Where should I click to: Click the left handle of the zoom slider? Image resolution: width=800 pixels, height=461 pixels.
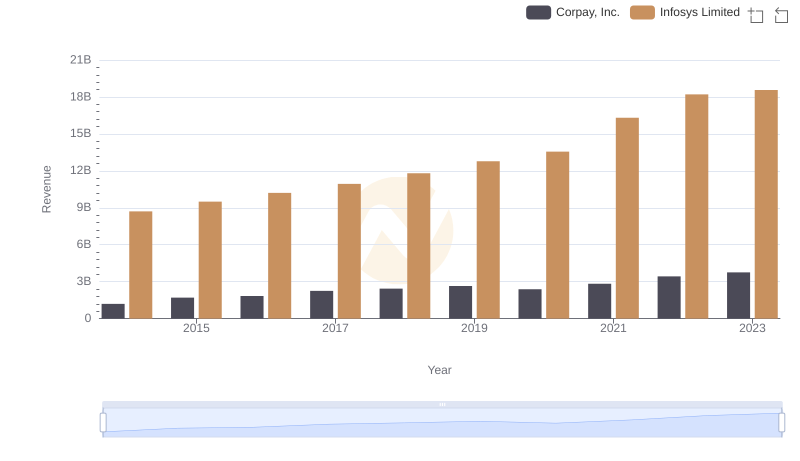[103, 423]
